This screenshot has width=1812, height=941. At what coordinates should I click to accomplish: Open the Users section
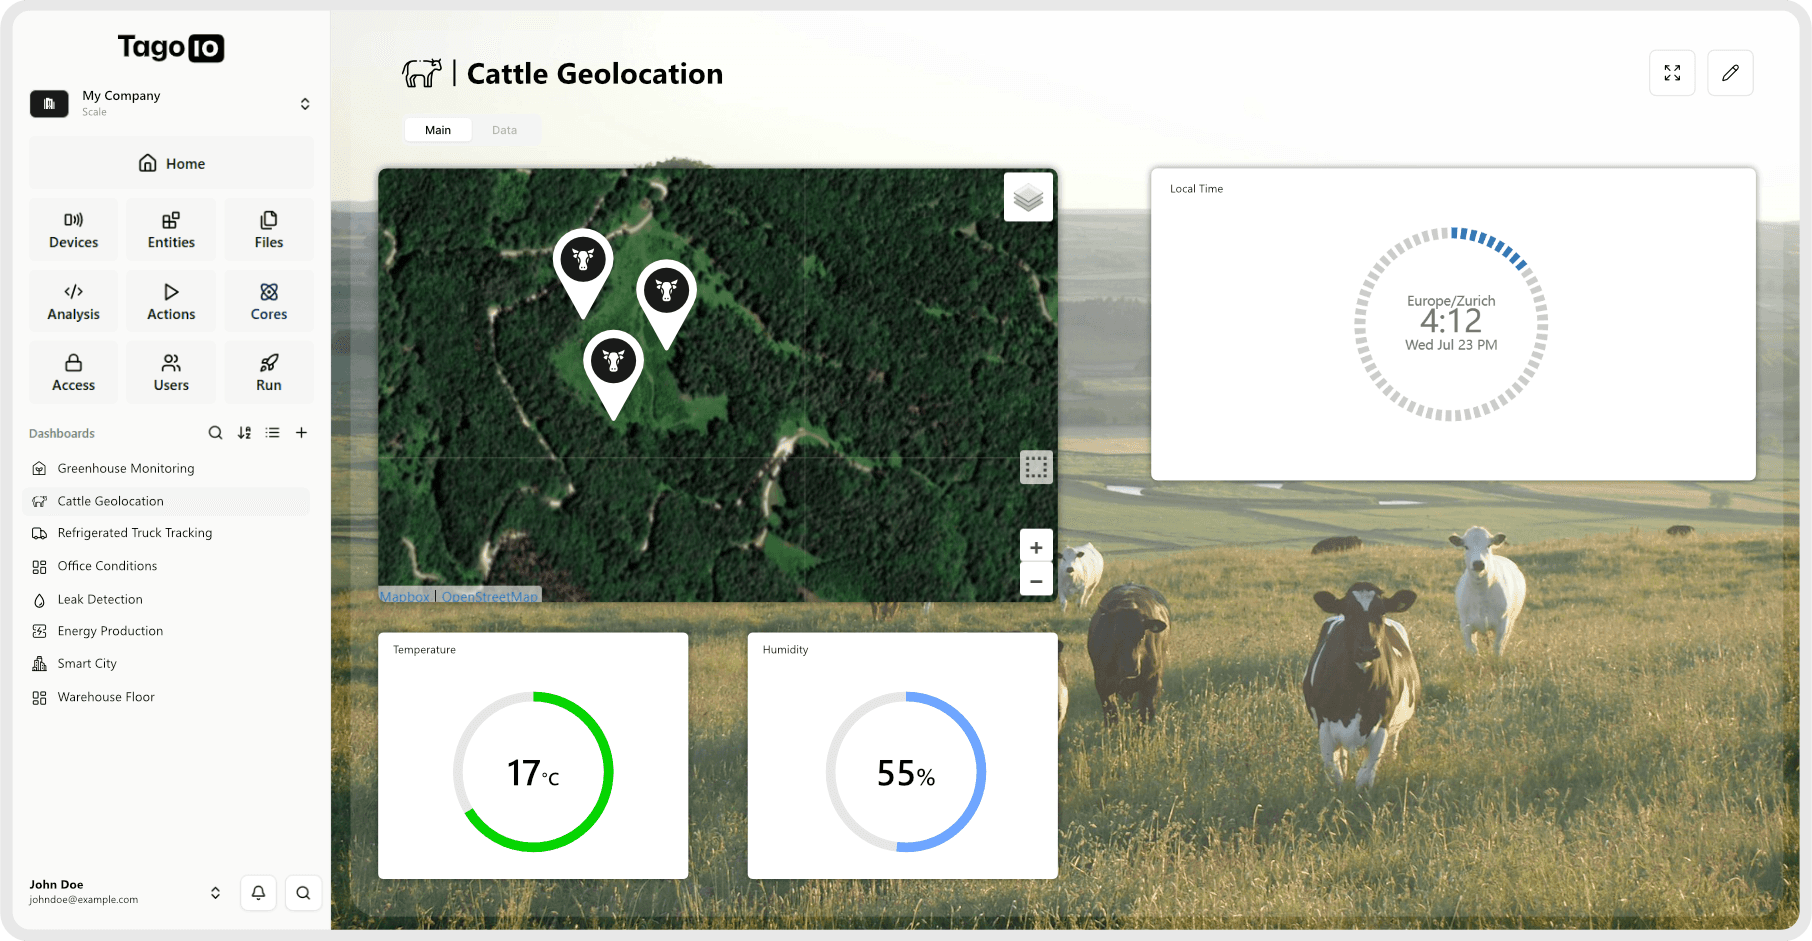point(170,371)
